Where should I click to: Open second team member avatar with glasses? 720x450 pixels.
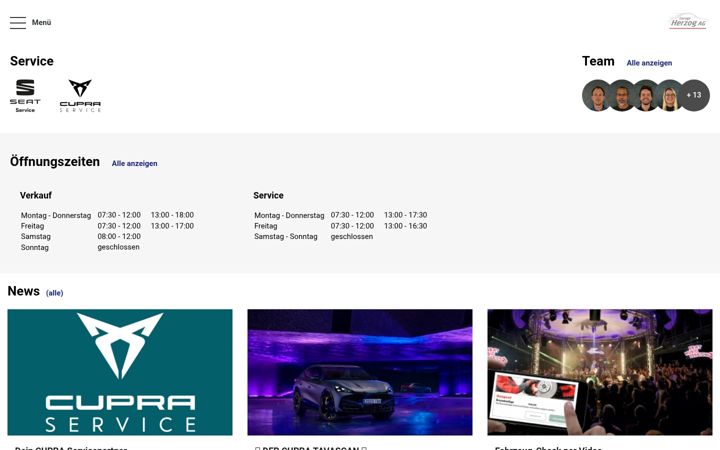click(x=622, y=96)
